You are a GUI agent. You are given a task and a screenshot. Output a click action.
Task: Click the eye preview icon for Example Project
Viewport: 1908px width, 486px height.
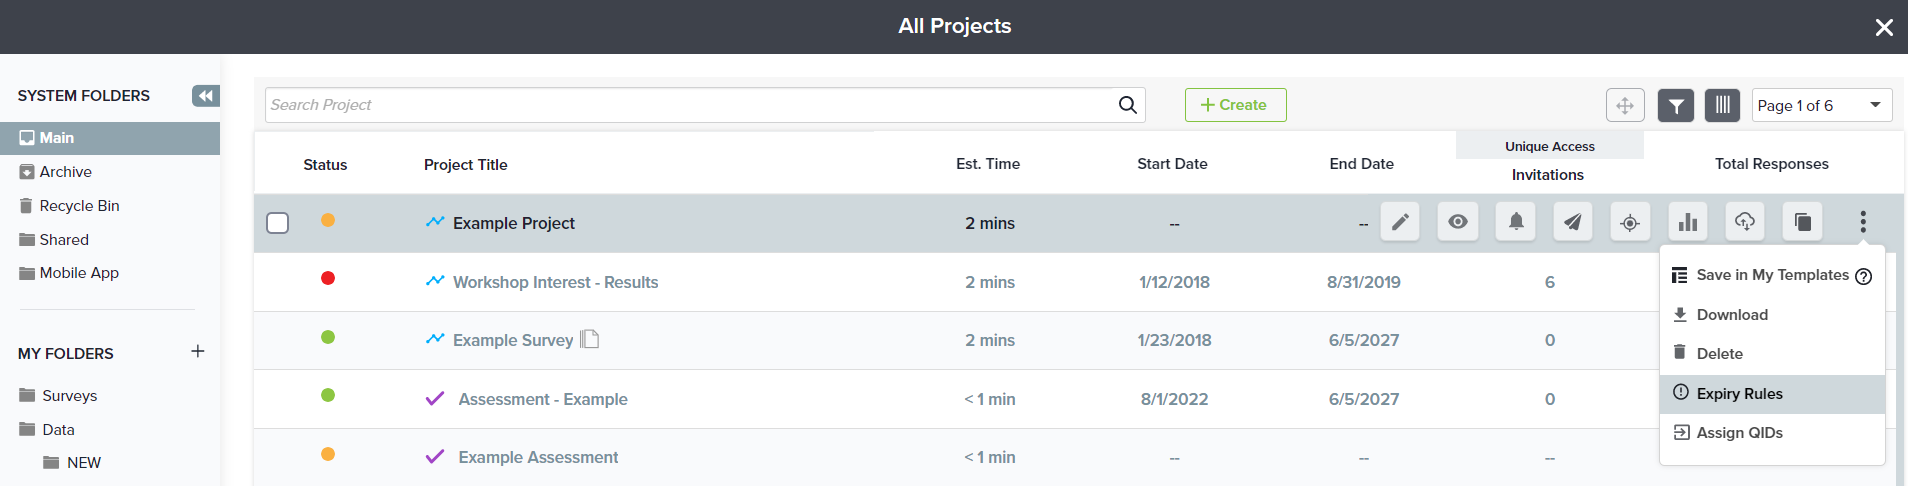[1458, 222]
